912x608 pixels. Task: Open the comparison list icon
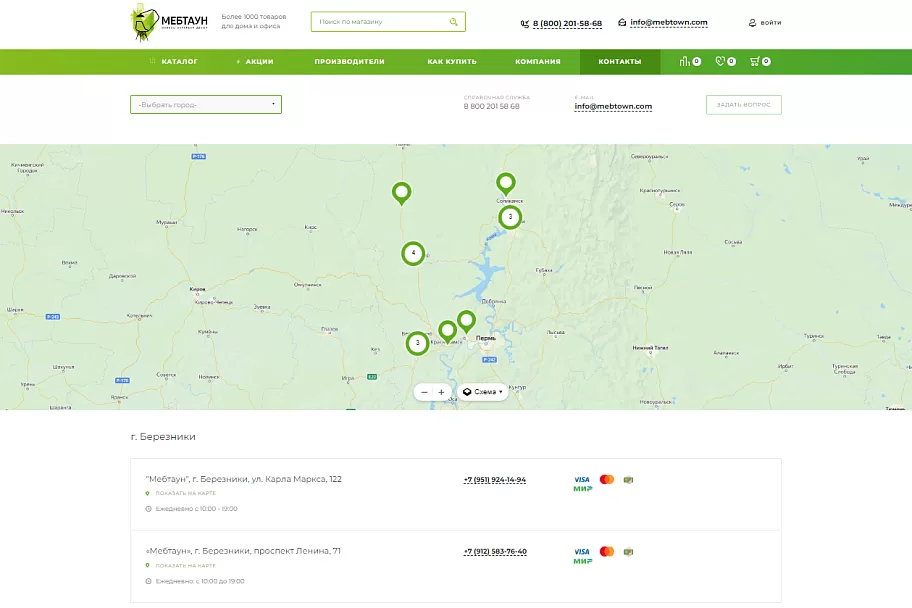pos(684,61)
